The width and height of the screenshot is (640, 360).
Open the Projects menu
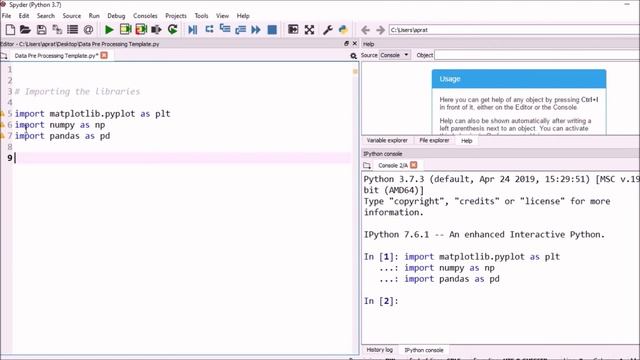[x=176, y=16]
